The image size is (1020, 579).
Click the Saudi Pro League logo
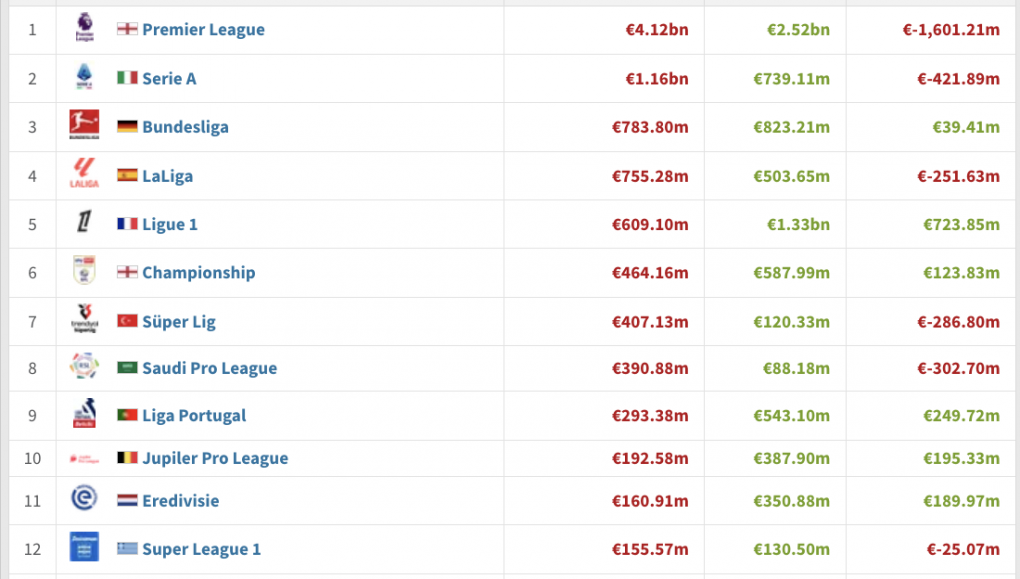85,366
